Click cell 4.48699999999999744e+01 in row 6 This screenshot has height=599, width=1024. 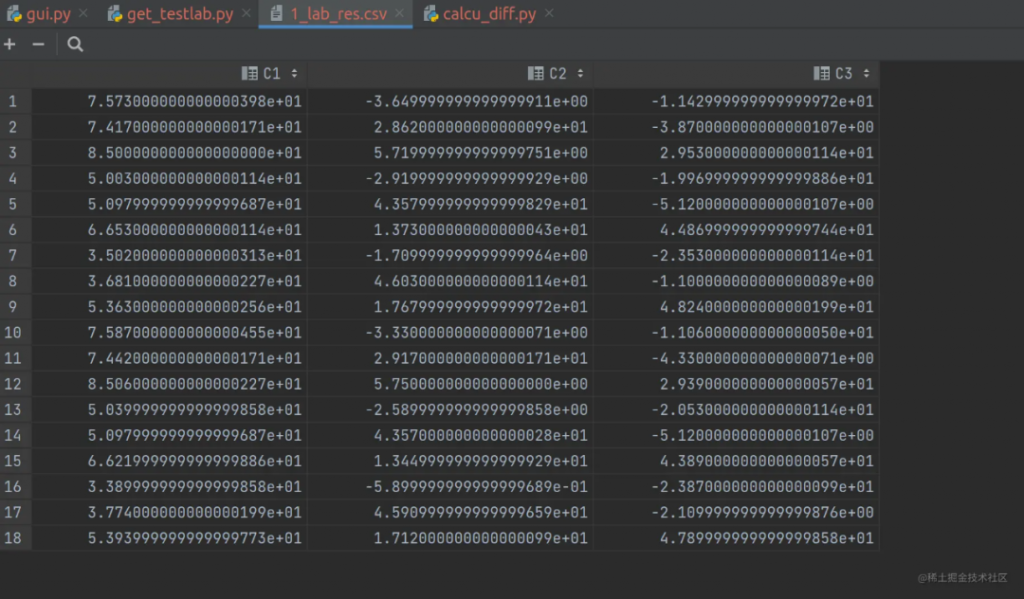(736, 230)
